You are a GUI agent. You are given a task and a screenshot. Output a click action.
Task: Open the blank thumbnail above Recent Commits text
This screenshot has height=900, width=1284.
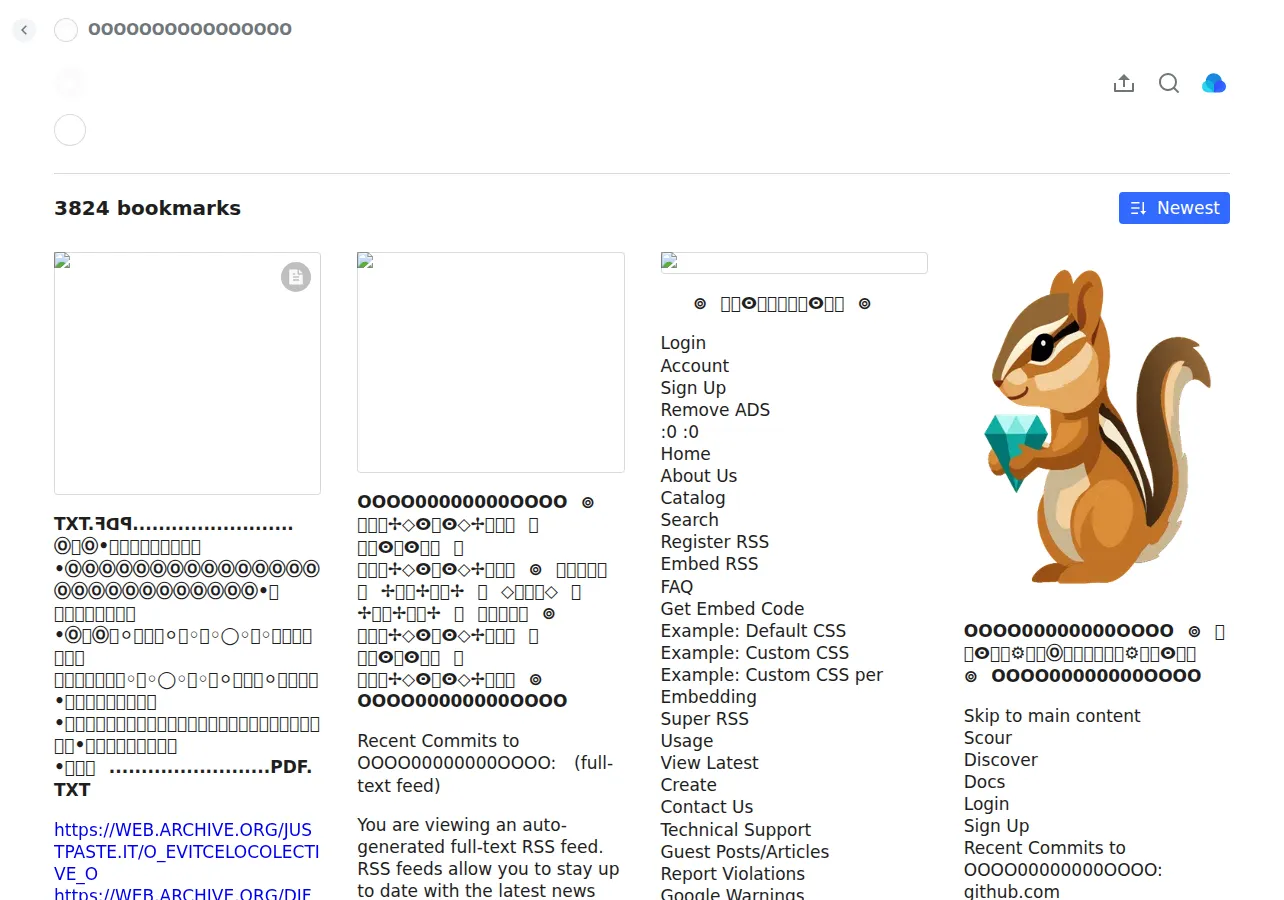[x=491, y=362]
